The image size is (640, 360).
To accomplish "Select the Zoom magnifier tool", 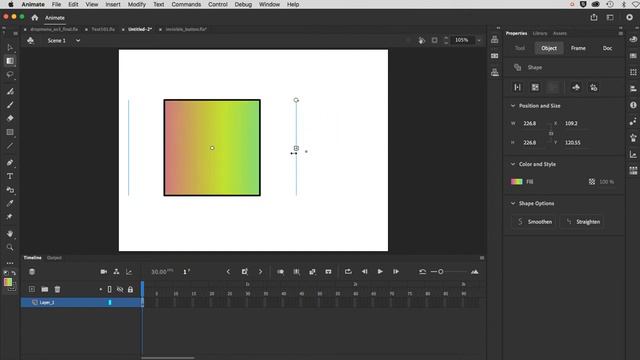I will [10, 247].
